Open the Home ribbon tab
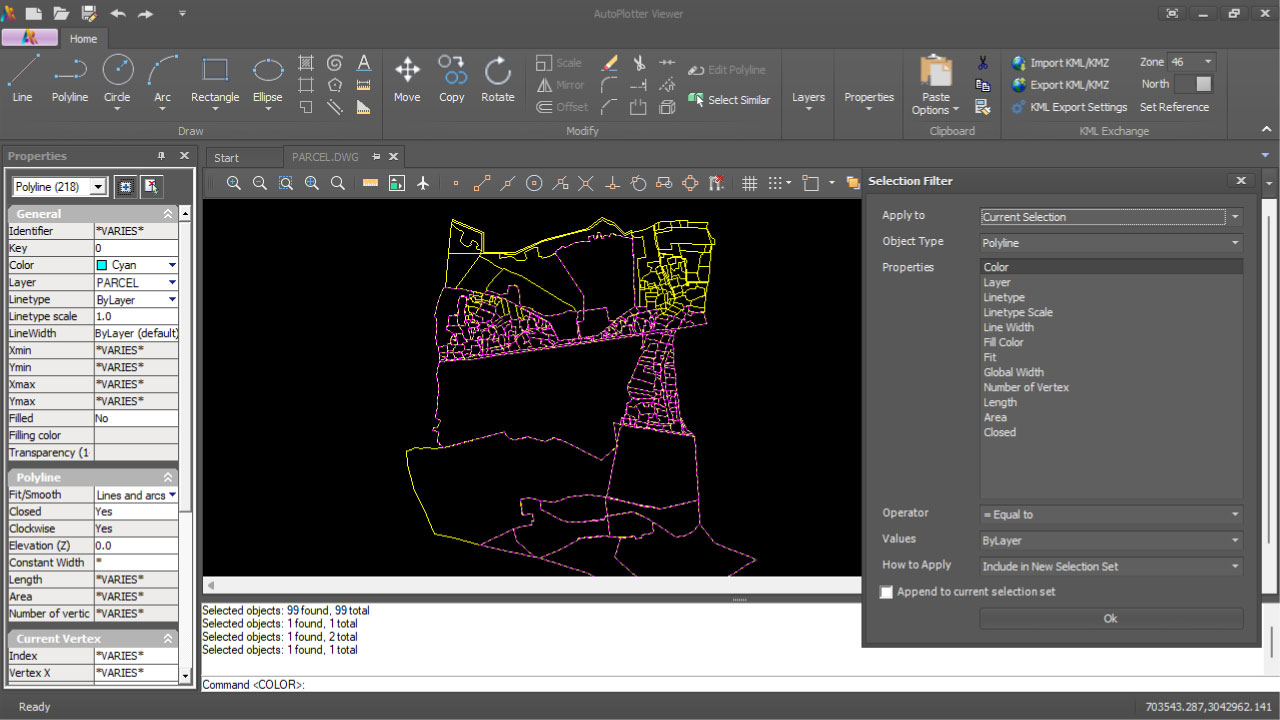 83,39
